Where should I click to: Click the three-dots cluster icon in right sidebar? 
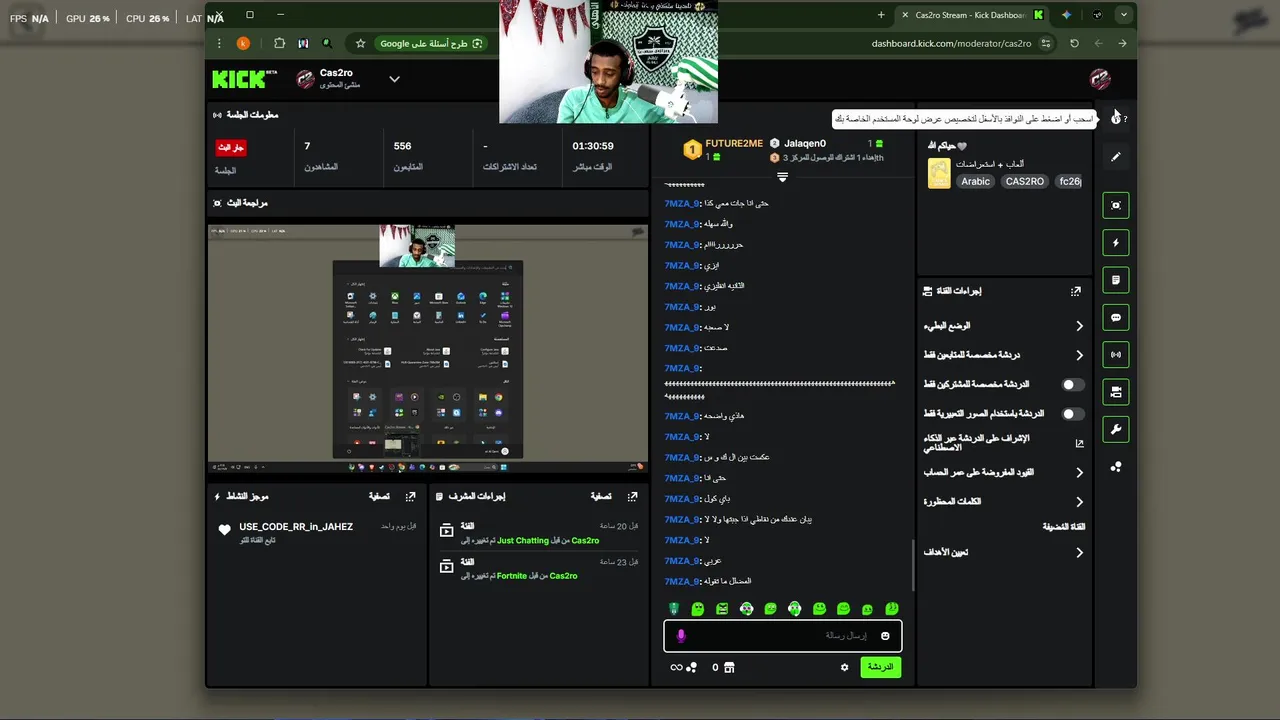coord(1116,467)
